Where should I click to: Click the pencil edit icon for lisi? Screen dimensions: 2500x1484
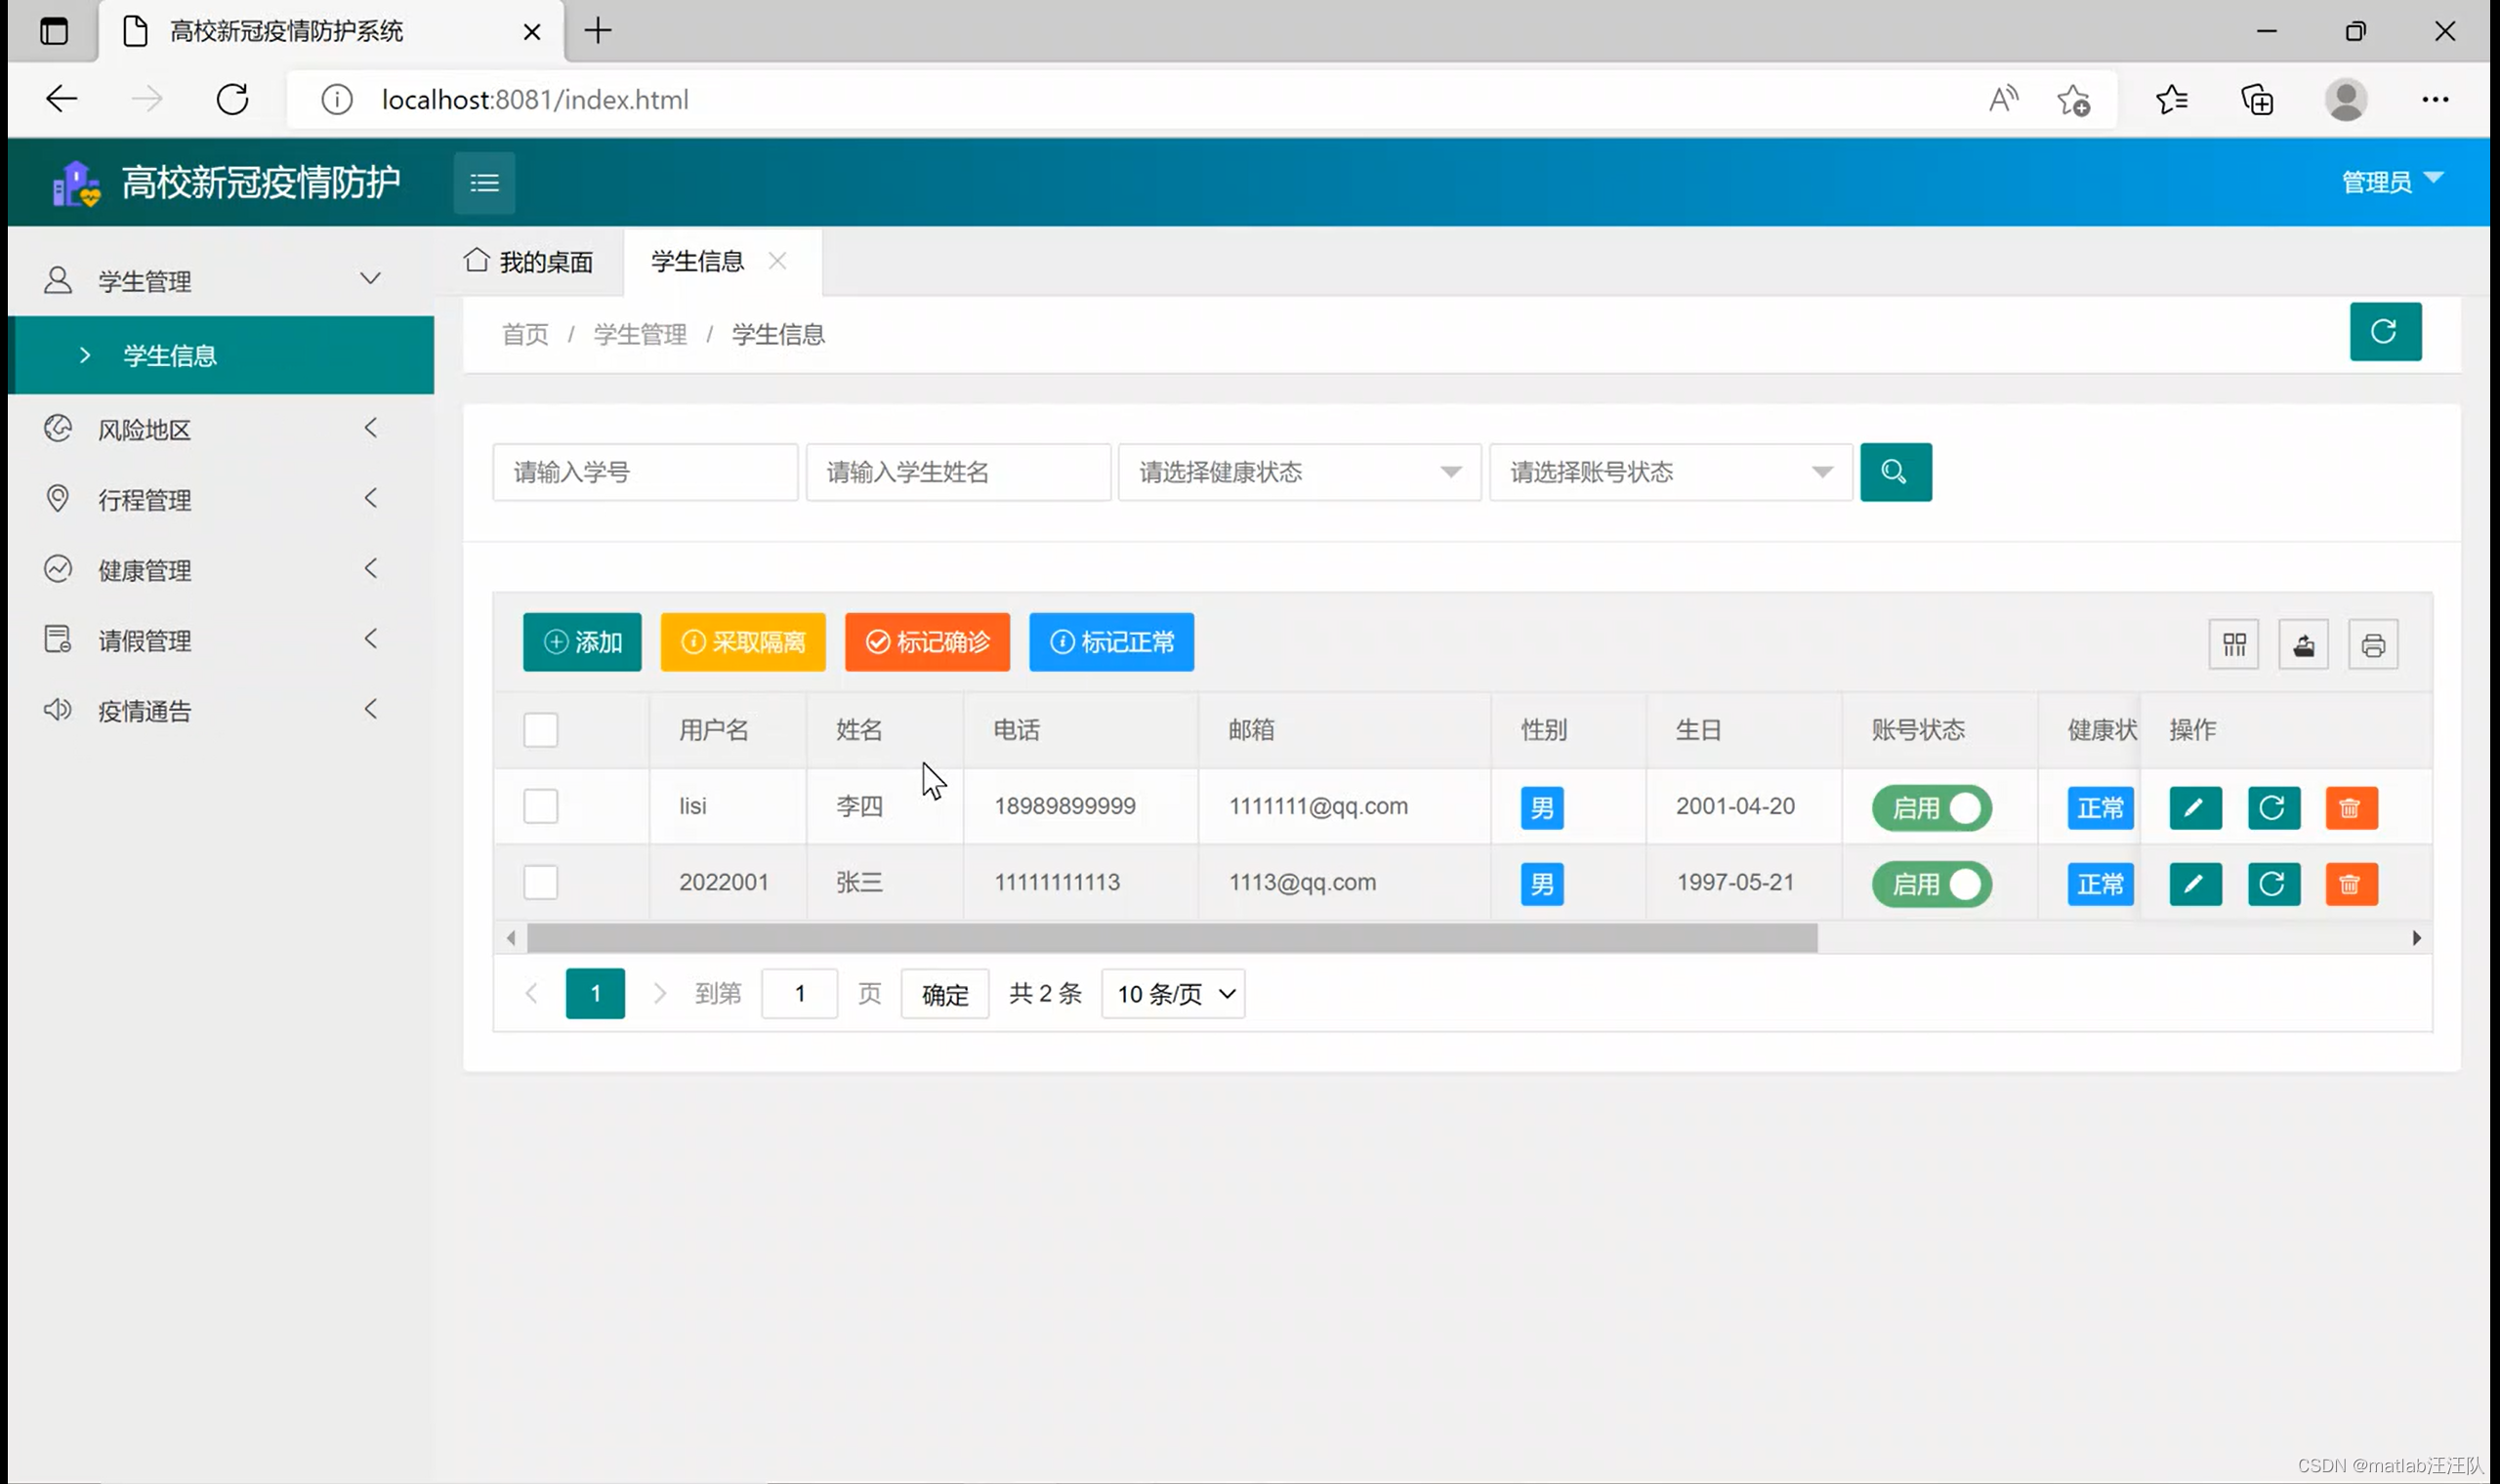(2194, 808)
